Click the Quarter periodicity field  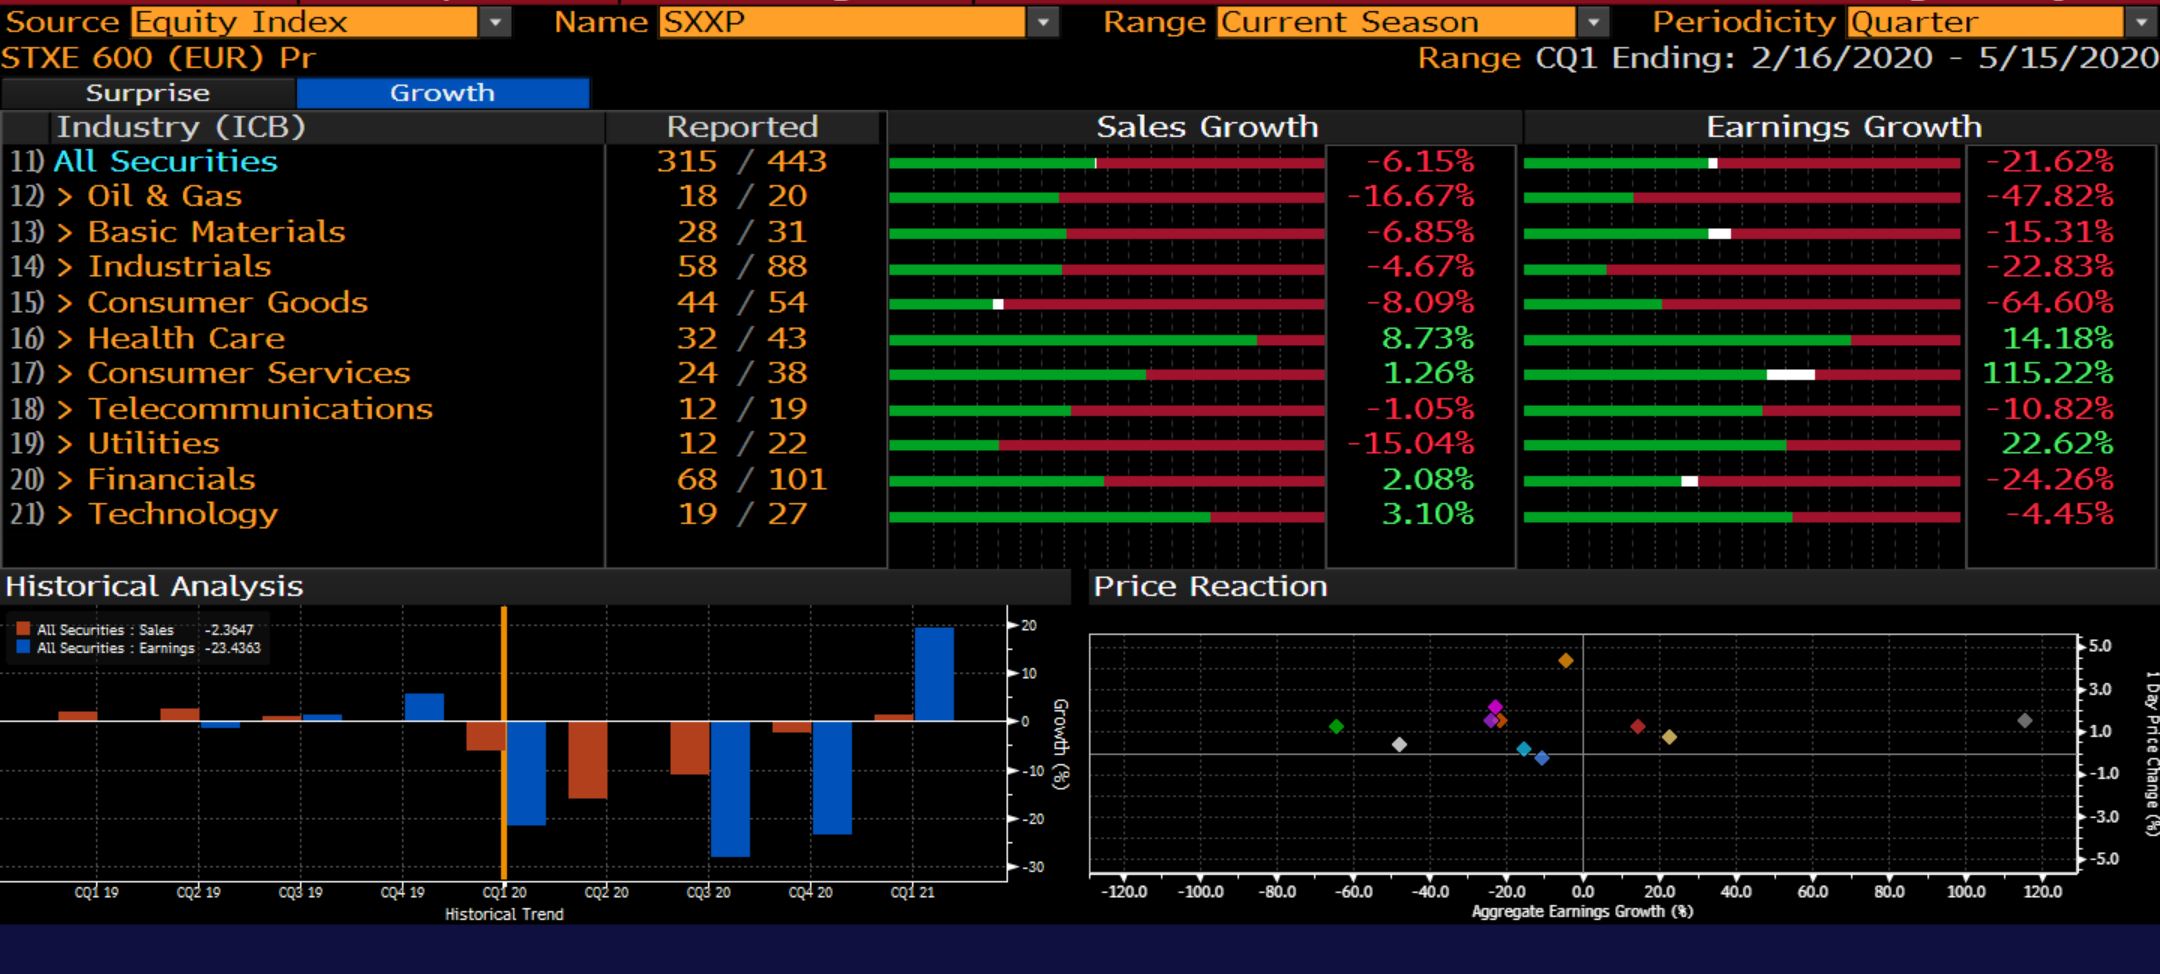(x=1985, y=21)
